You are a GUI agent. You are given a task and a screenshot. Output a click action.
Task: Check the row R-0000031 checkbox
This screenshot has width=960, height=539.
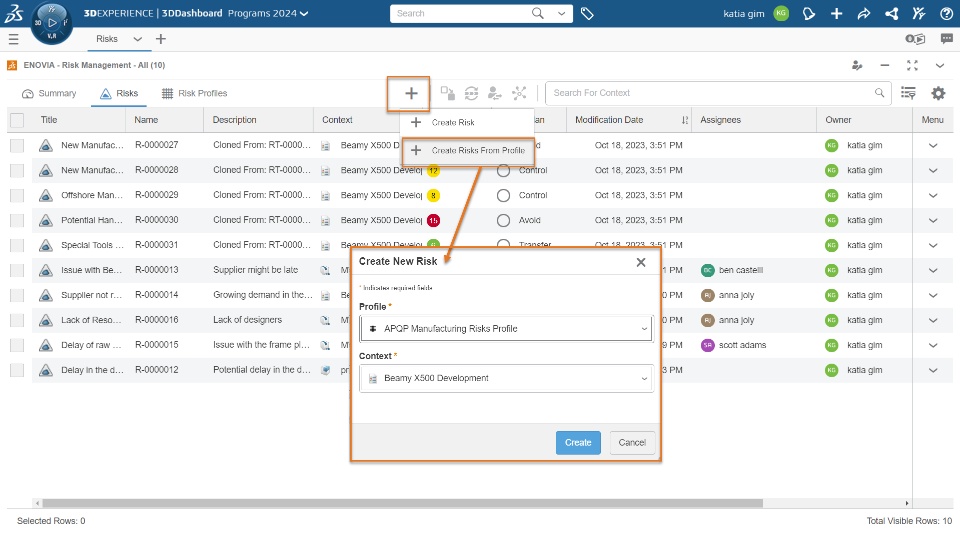pos(17,245)
